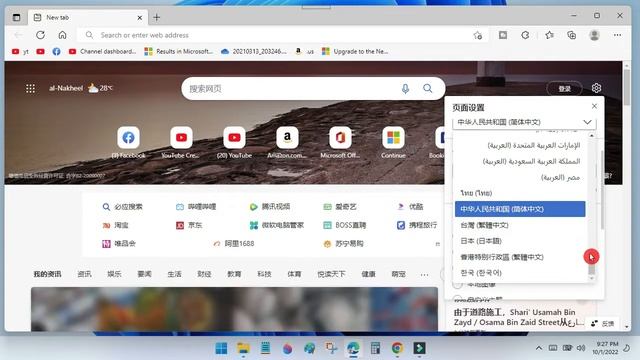The width and height of the screenshot is (640, 360).
Task: Open the app launcher grid icon
Action: coord(30,88)
